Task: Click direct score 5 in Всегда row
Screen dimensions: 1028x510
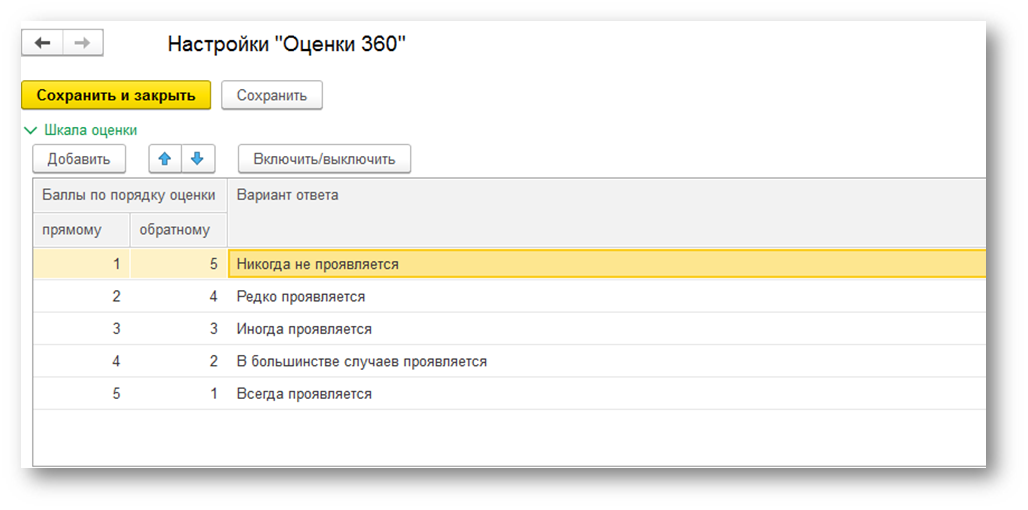Action: click(81, 394)
